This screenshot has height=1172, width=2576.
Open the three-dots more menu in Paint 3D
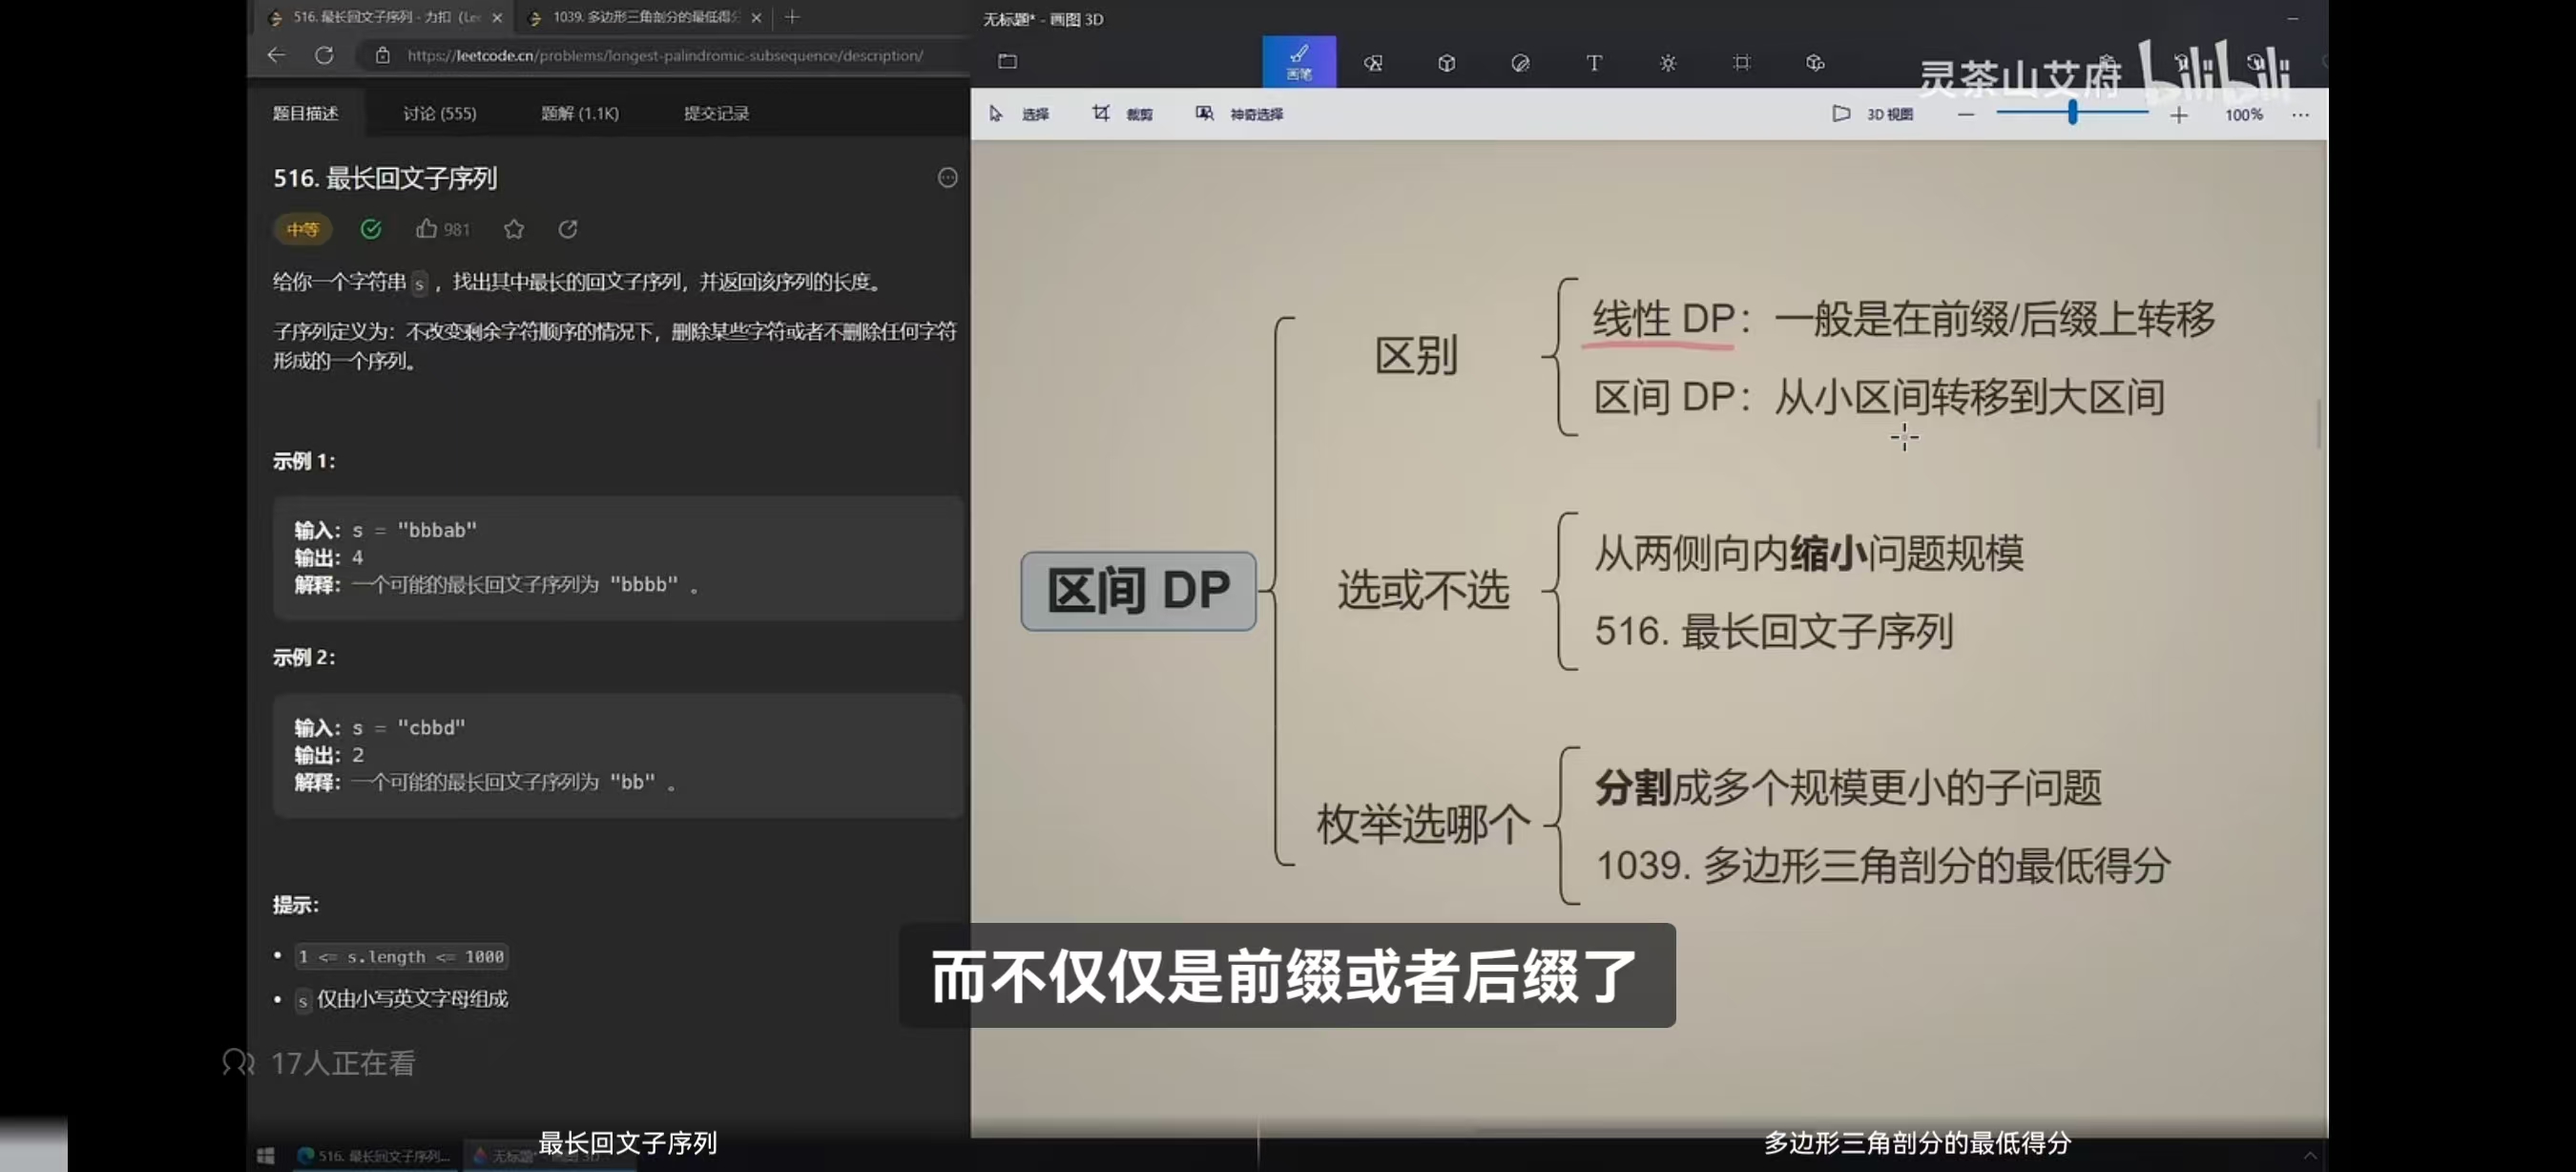tap(2300, 115)
